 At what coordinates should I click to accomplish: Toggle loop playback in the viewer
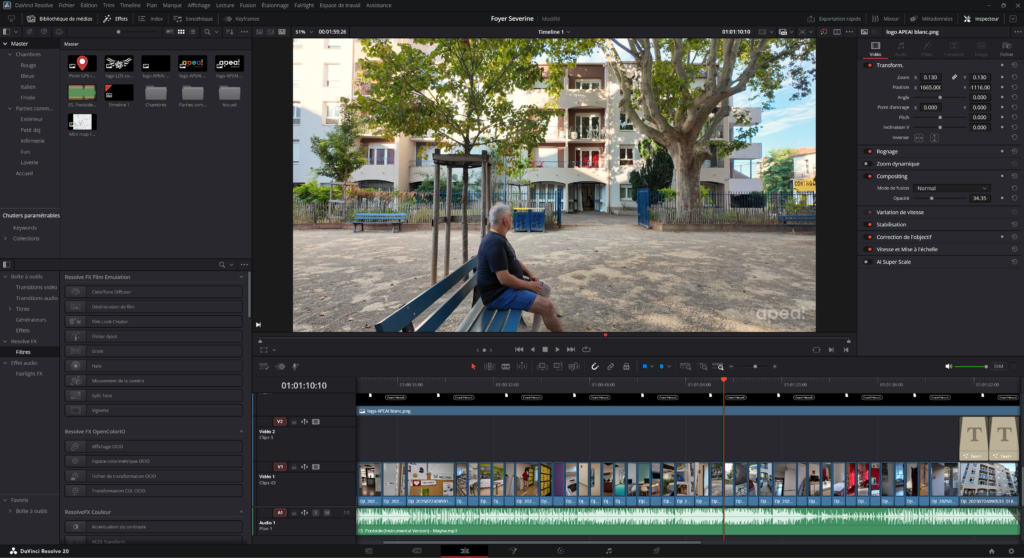coord(585,349)
